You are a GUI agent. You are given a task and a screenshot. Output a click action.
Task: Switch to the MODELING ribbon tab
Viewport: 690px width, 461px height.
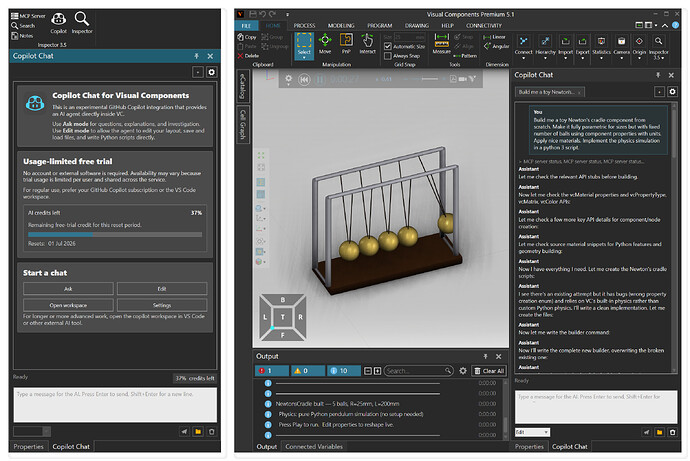point(341,26)
